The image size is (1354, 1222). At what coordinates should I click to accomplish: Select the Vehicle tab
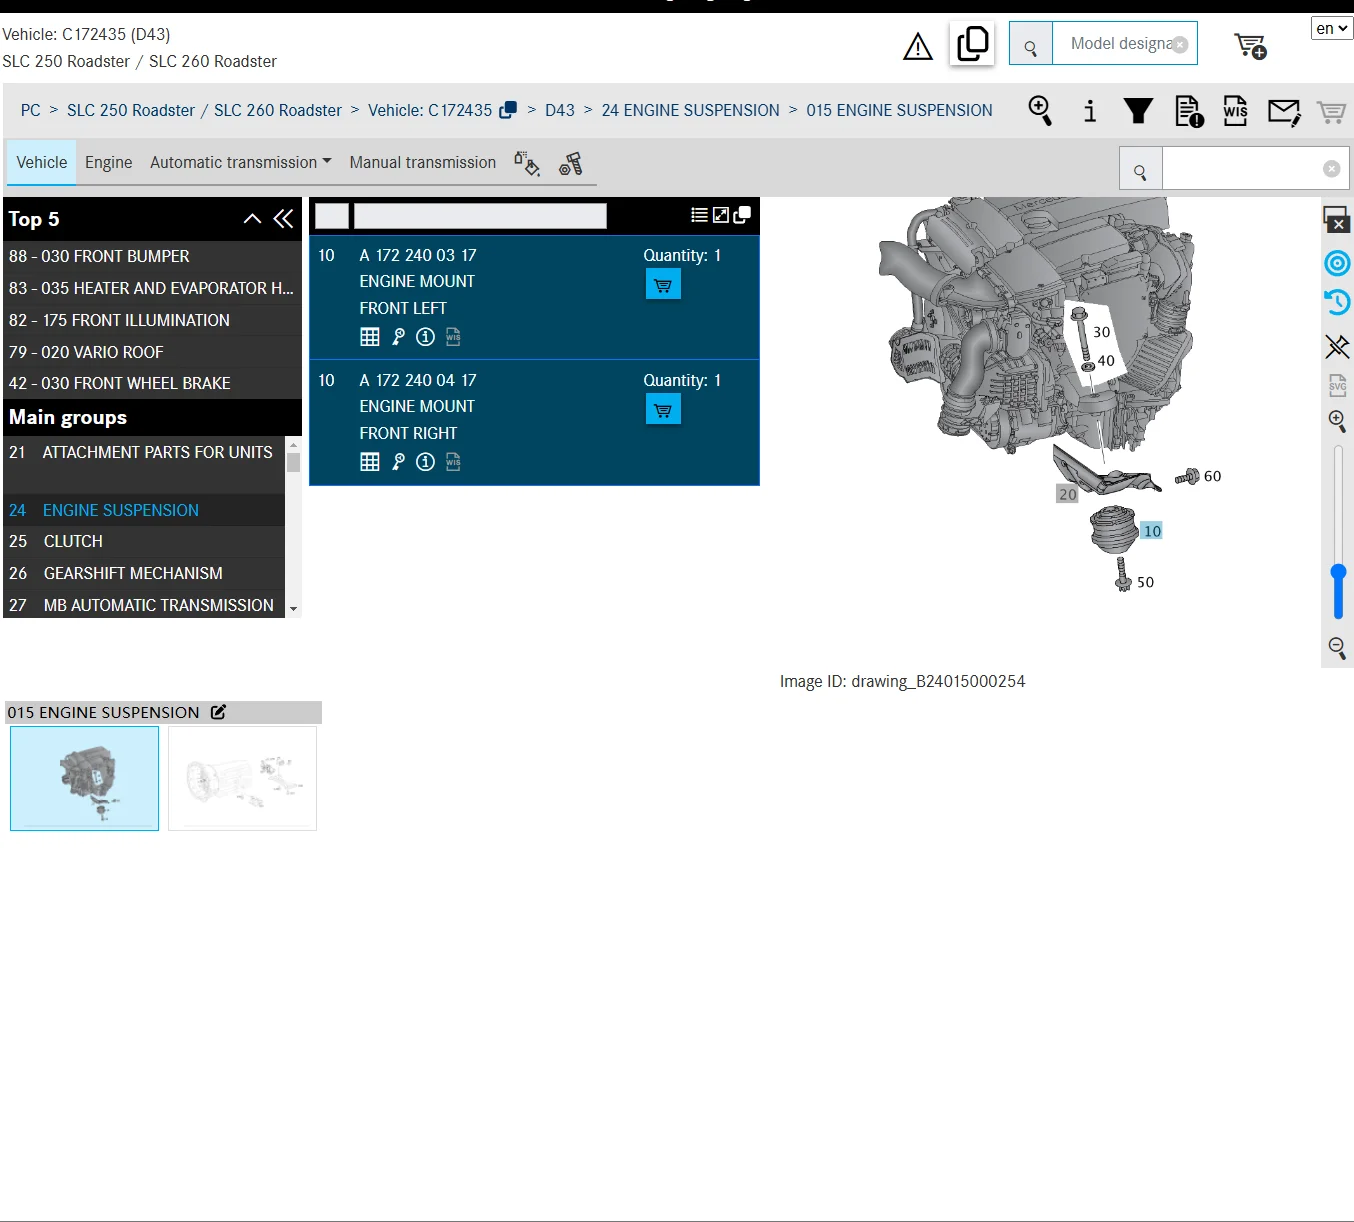click(x=42, y=162)
